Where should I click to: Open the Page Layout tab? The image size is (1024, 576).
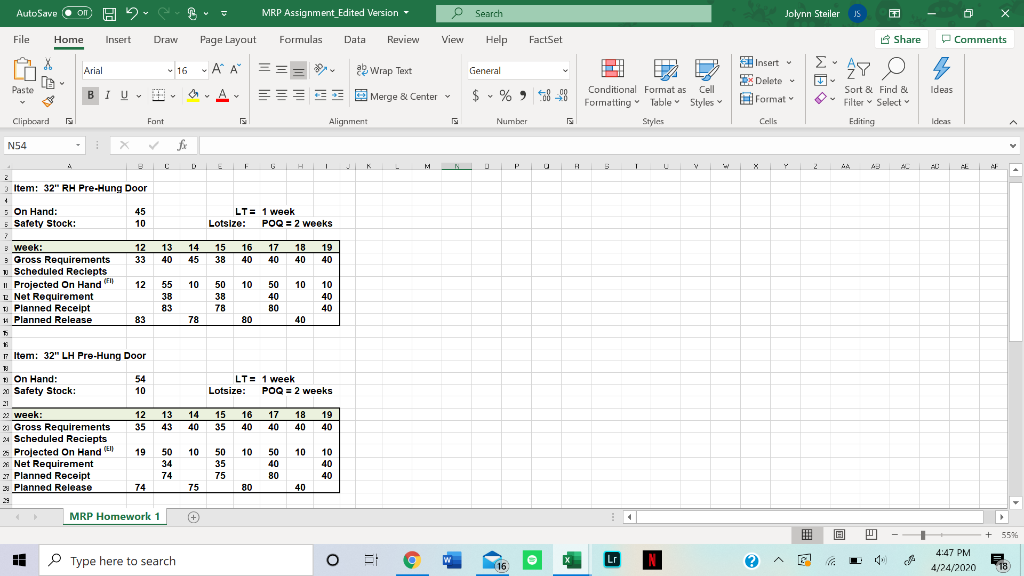click(228, 39)
